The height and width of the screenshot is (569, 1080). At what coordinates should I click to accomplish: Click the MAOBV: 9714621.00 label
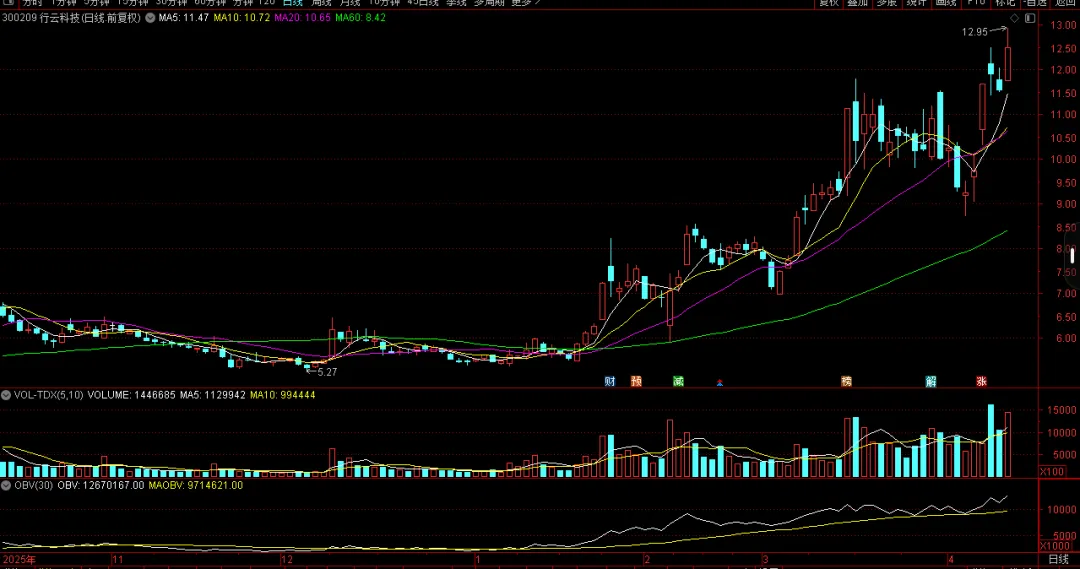click(x=196, y=485)
